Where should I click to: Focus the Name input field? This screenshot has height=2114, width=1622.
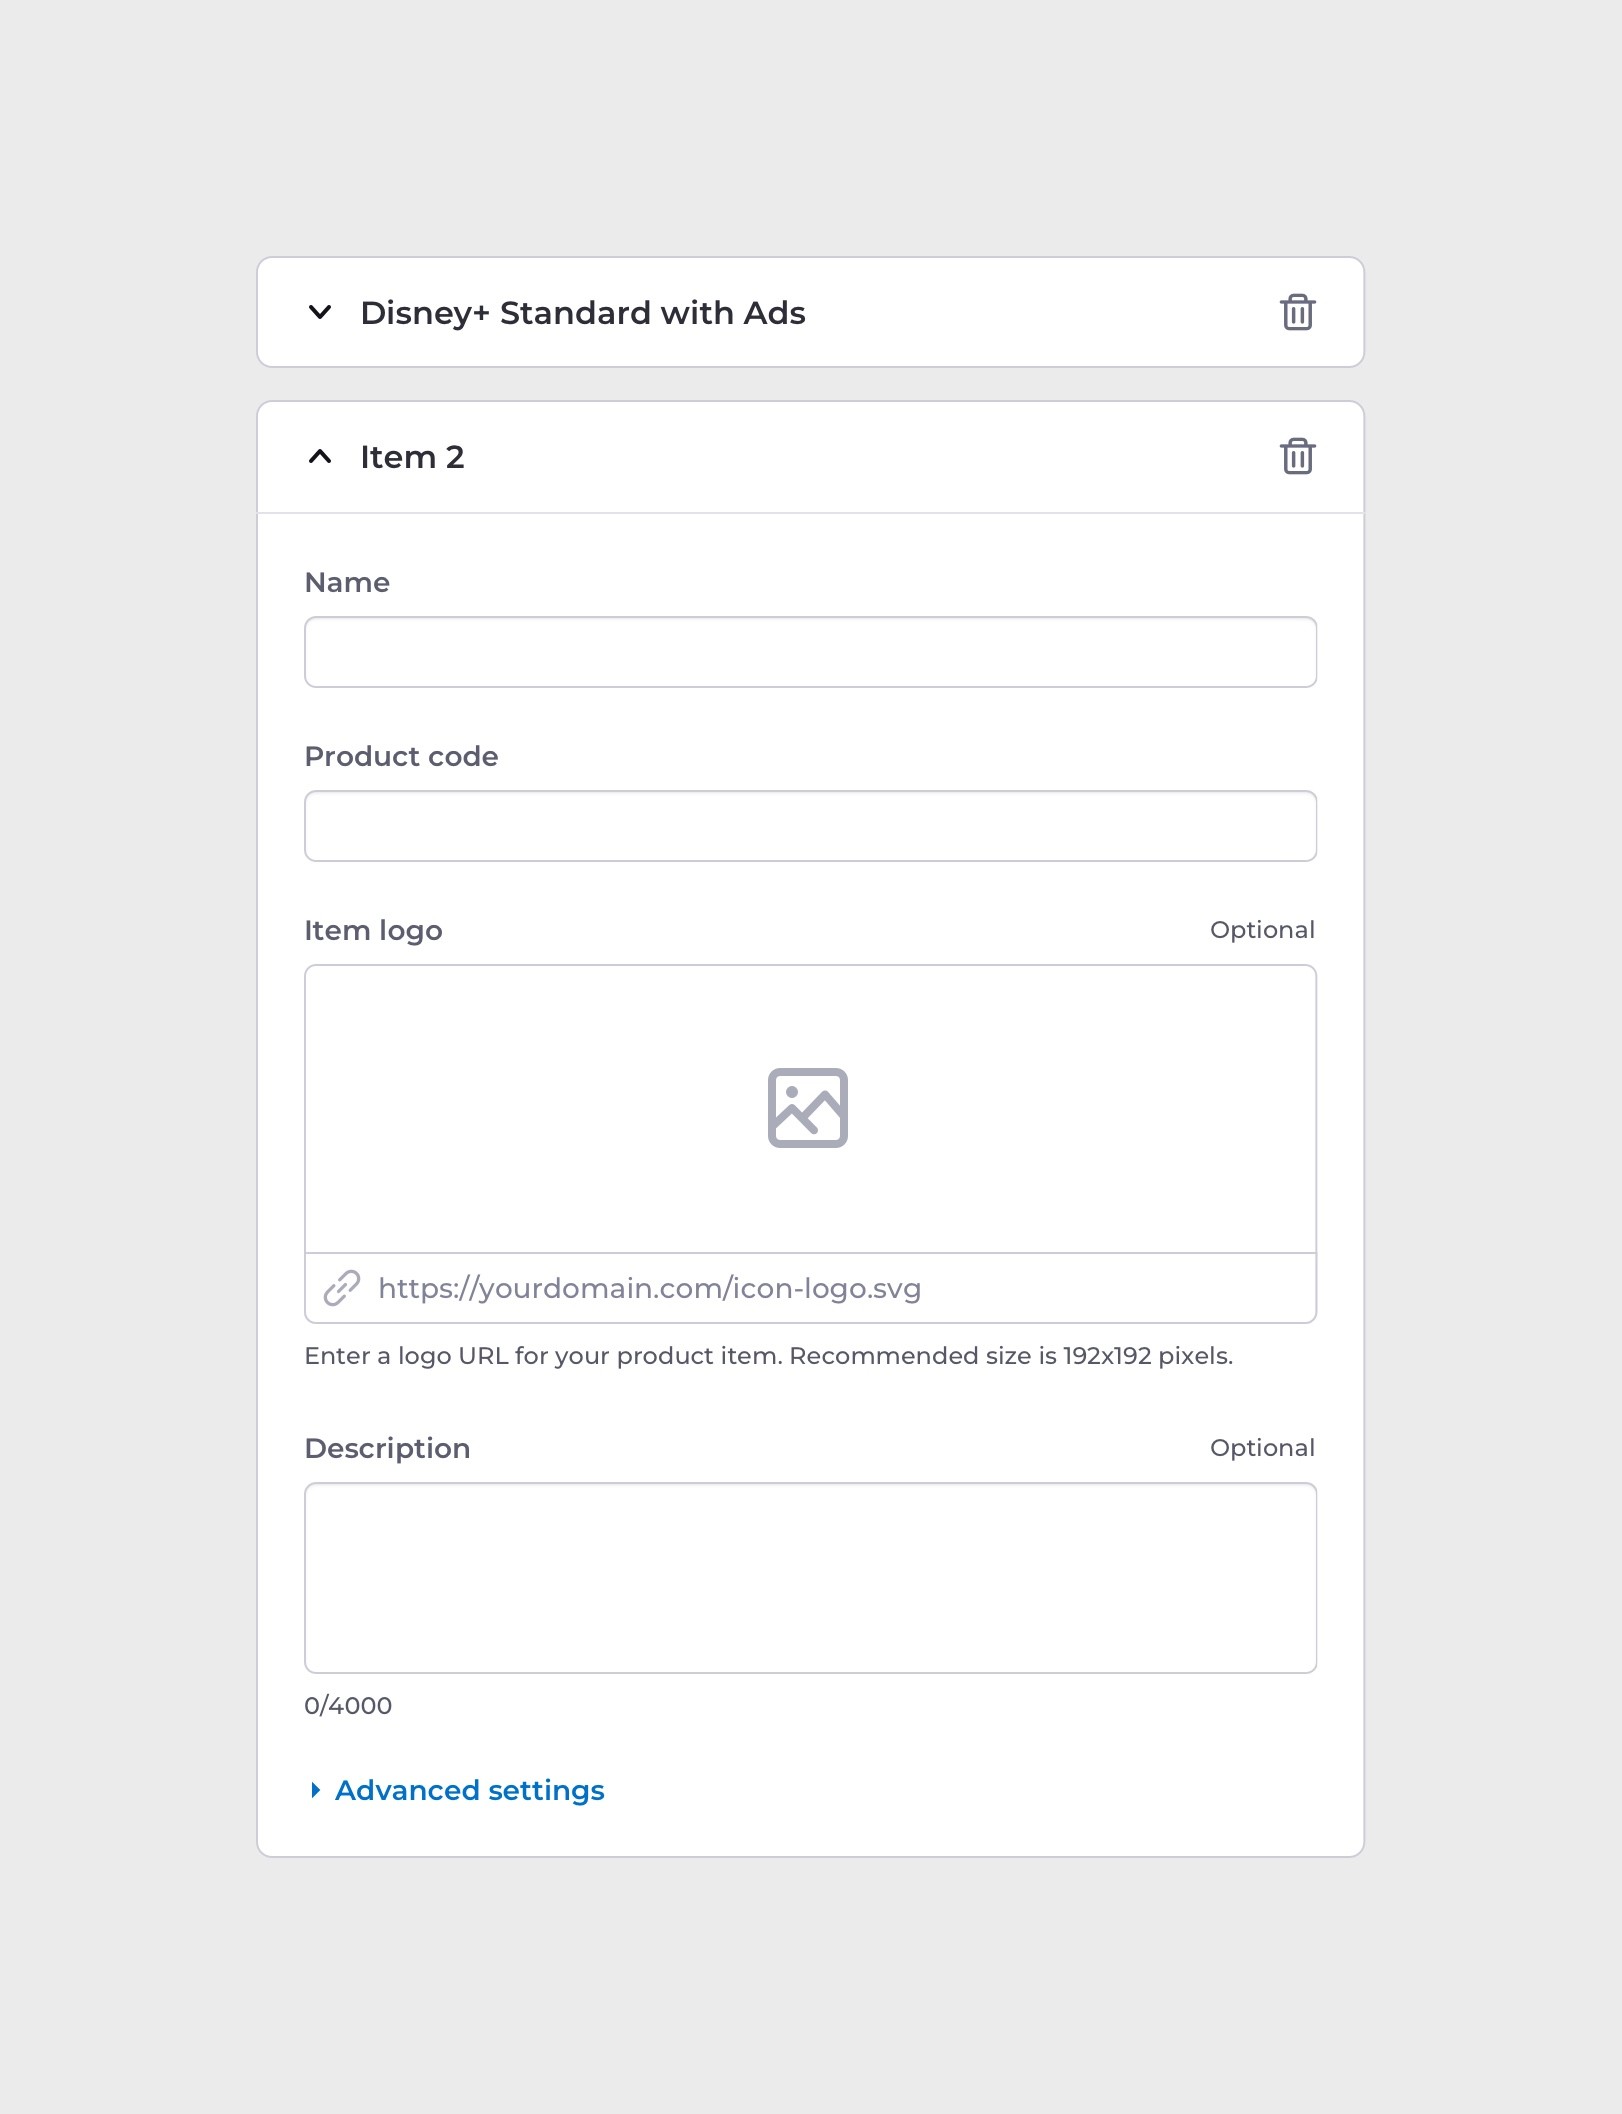[x=810, y=652]
